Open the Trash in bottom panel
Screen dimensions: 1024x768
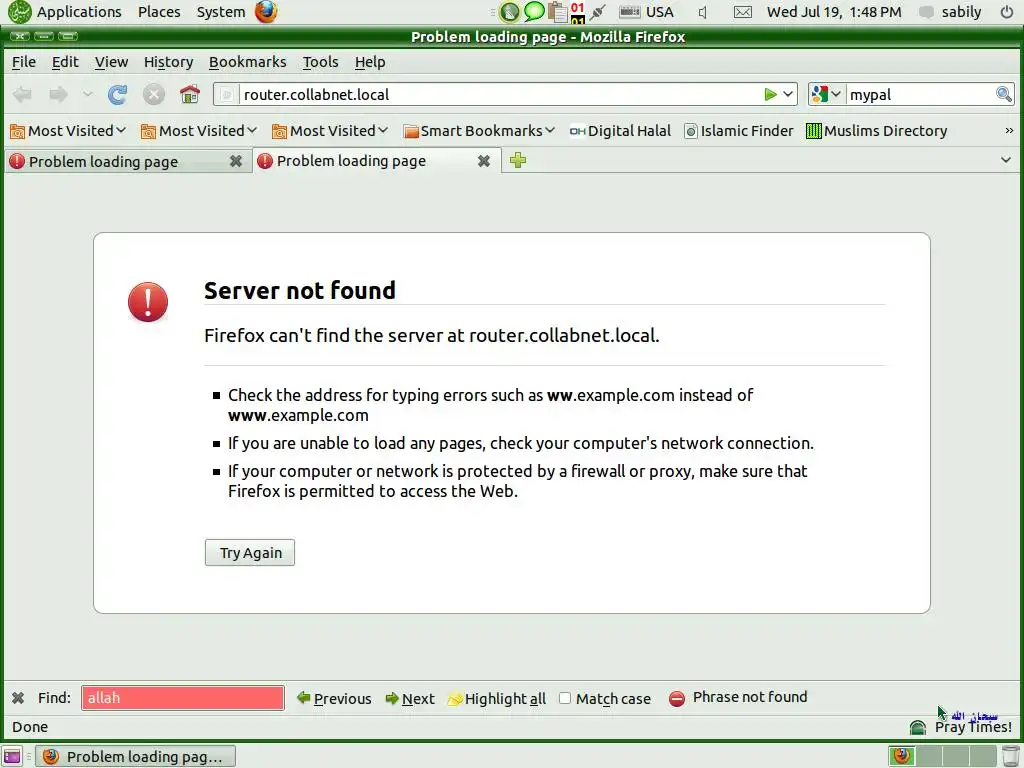tap(1010, 756)
